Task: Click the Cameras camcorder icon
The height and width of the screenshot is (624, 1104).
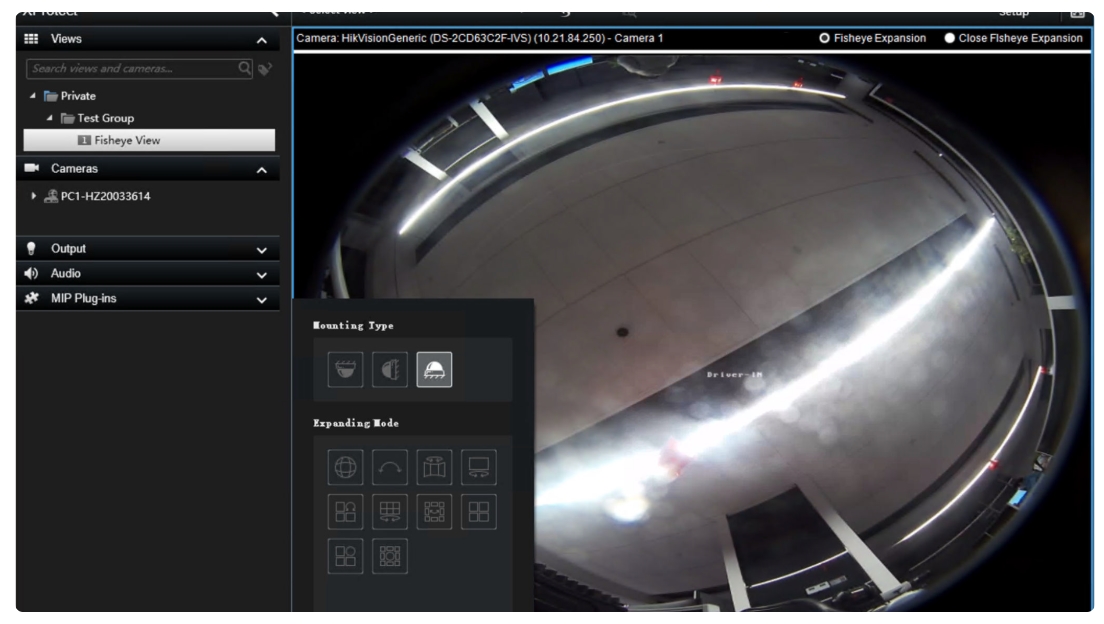Action: click(x=31, y=168)
